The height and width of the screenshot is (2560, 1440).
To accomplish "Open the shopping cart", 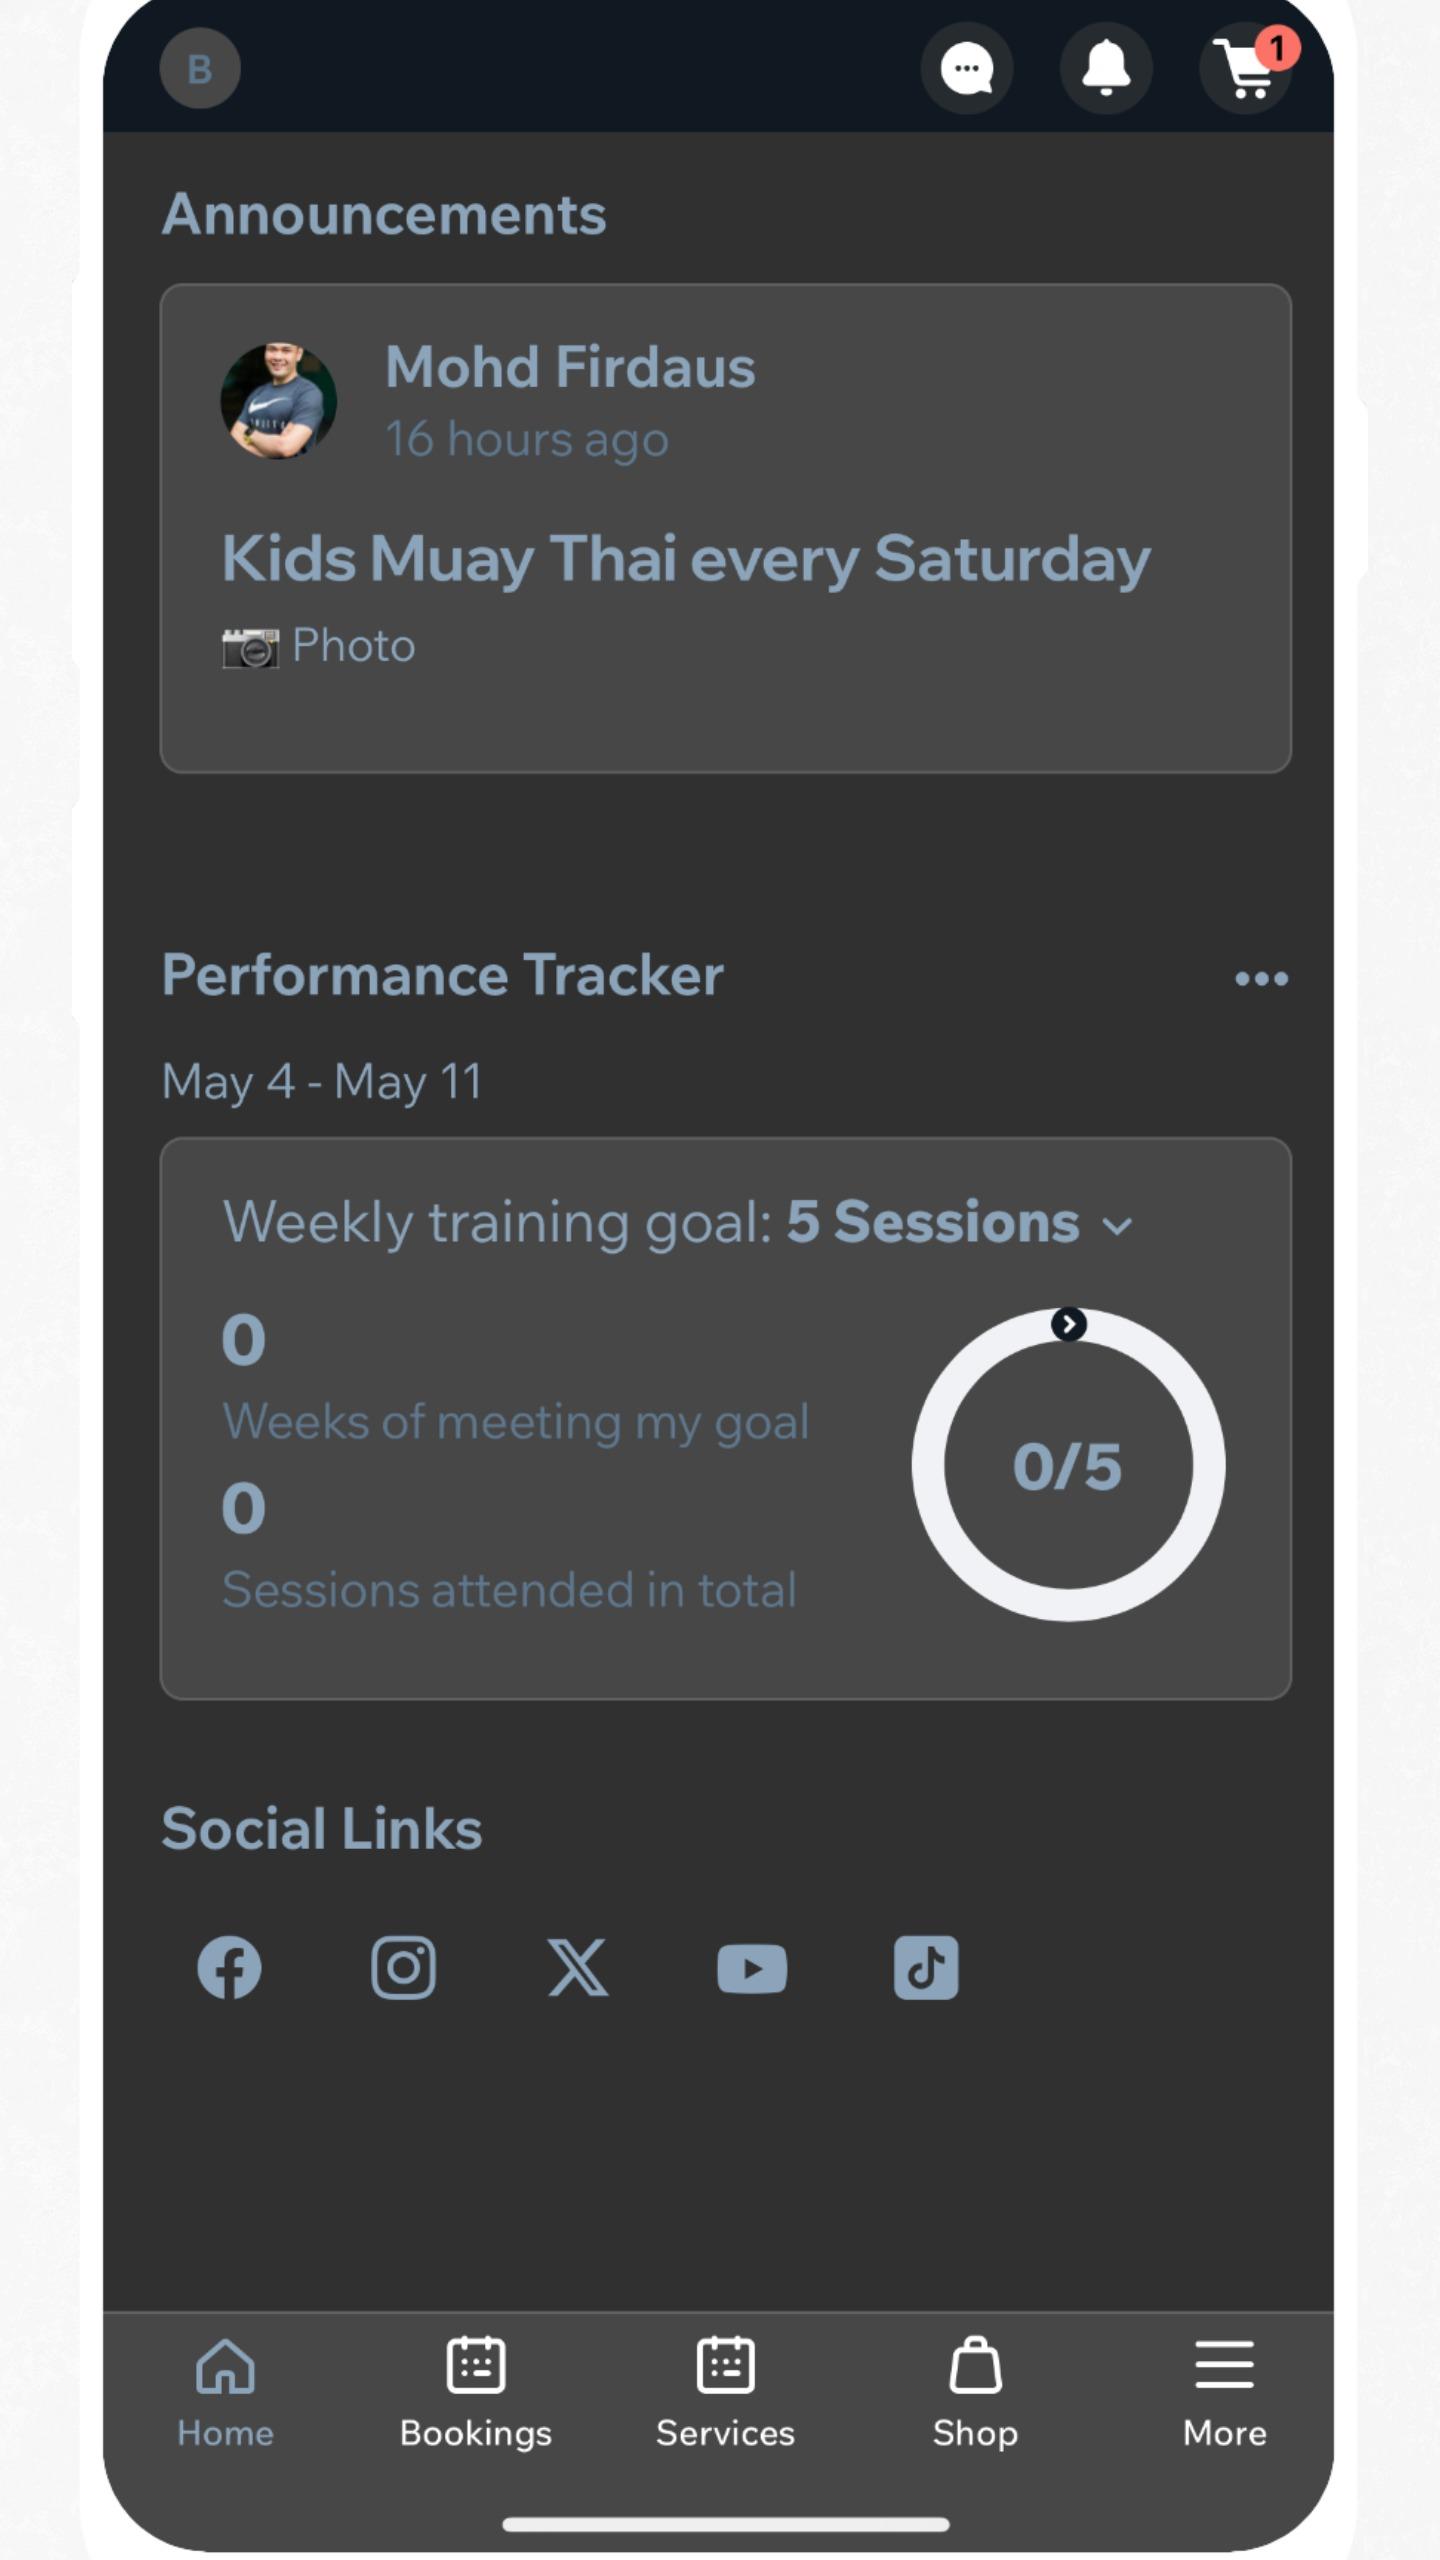I will click(x=1244, y=68).
